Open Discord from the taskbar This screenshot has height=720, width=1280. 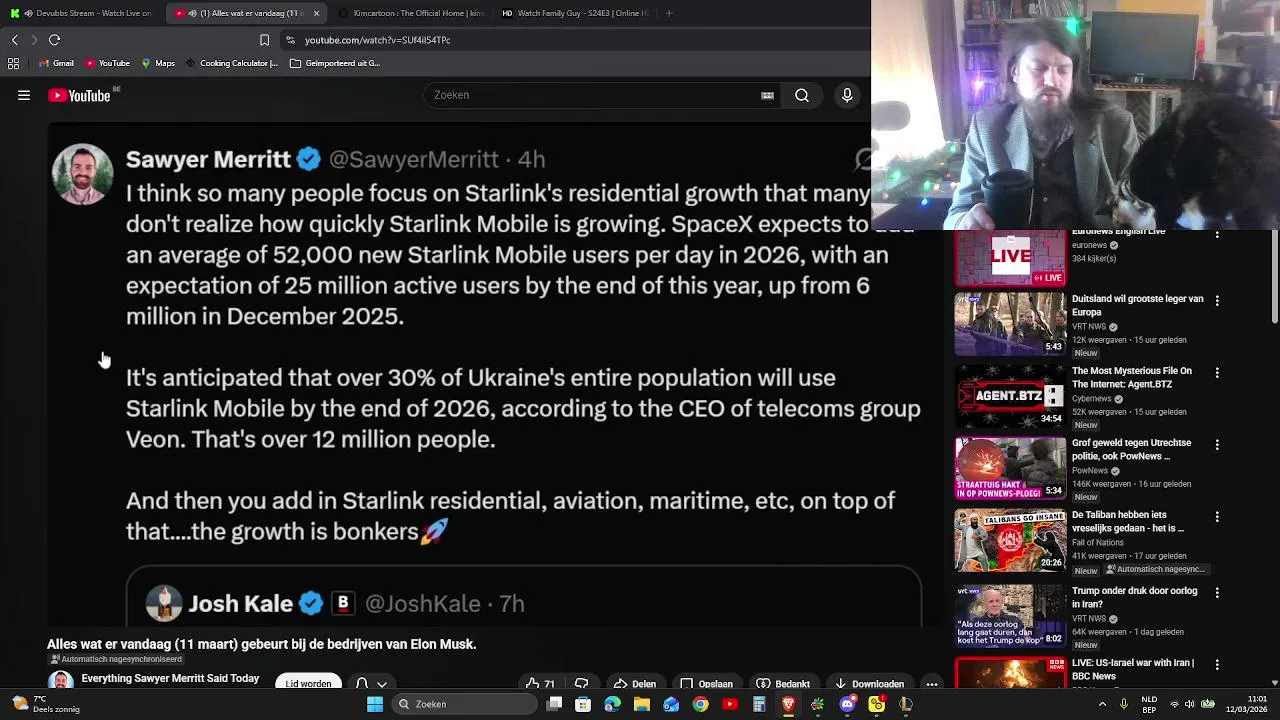(847, 704)
